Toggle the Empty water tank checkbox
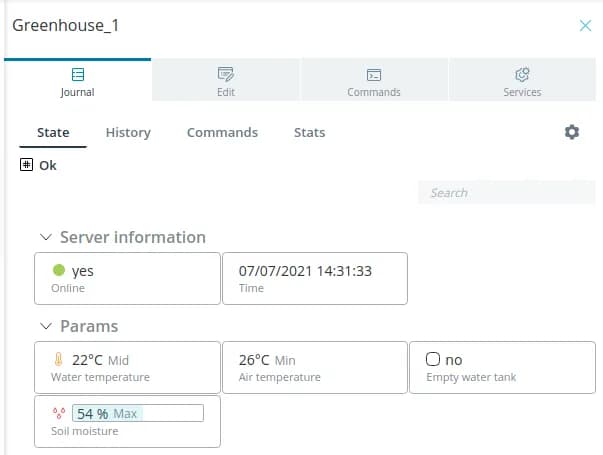The width and height of the screenshot is (603, 455). pyautogui.click(x=433, y=360)
